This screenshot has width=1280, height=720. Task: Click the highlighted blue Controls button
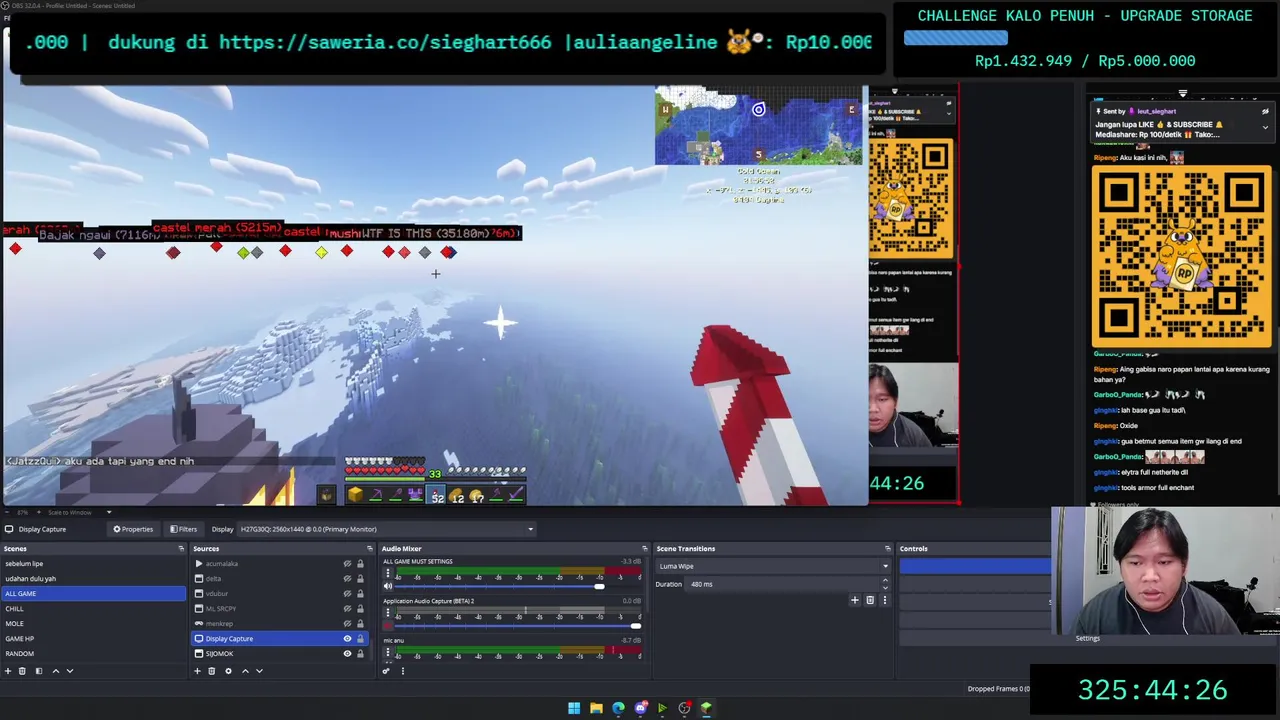click(975, 566)
